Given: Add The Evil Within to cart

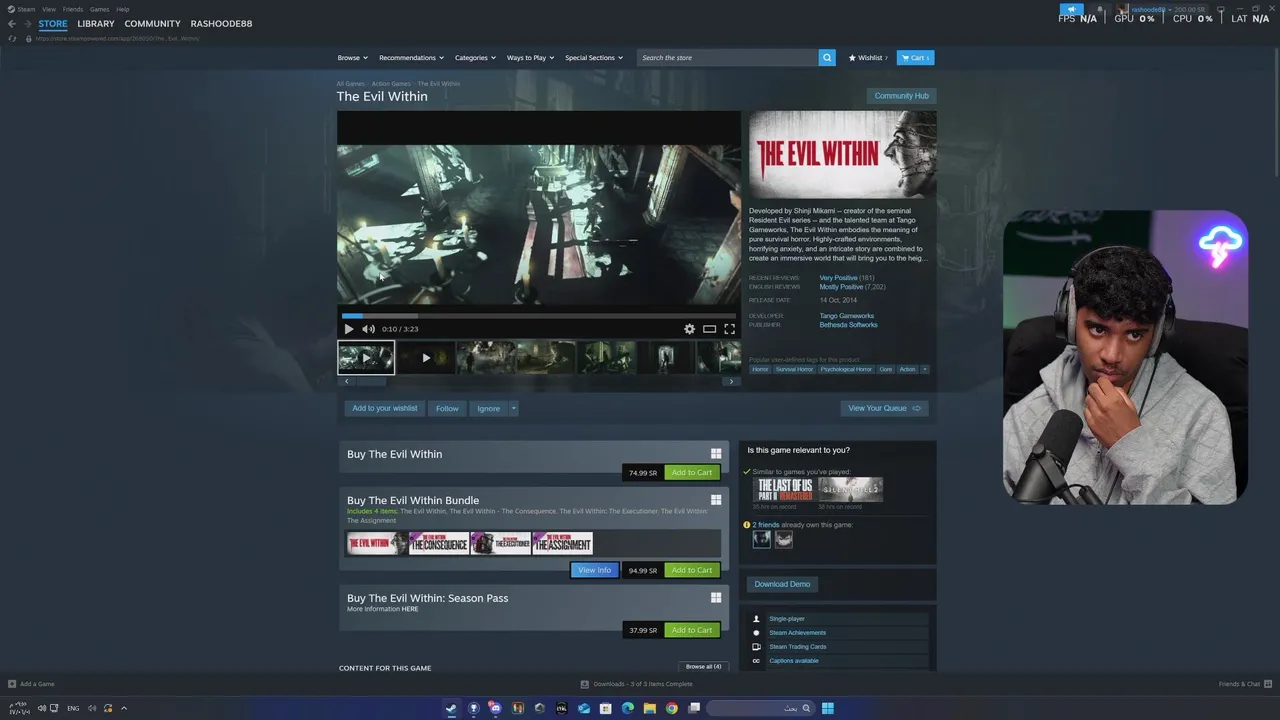Looking at the screenshot, I should 692,473.
